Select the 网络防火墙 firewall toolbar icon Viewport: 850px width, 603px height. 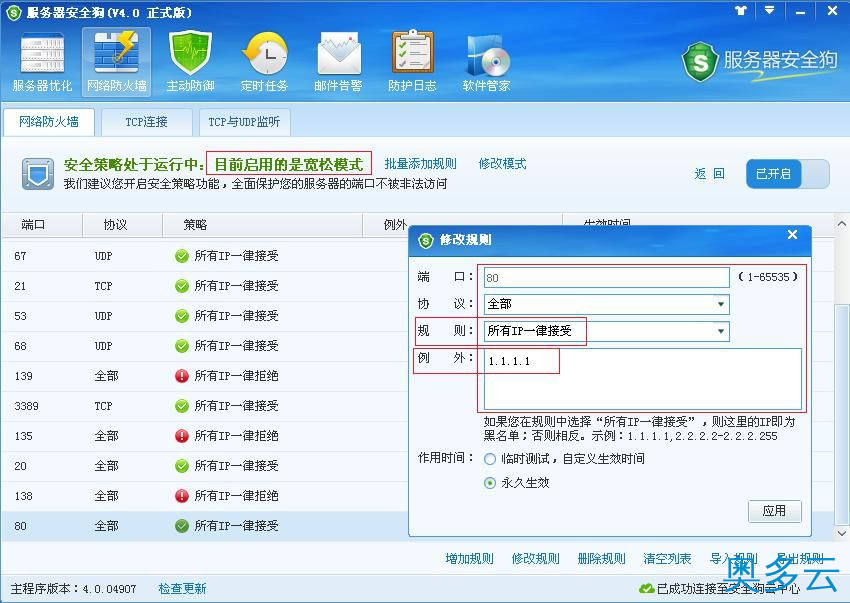[x=117, y=62]
